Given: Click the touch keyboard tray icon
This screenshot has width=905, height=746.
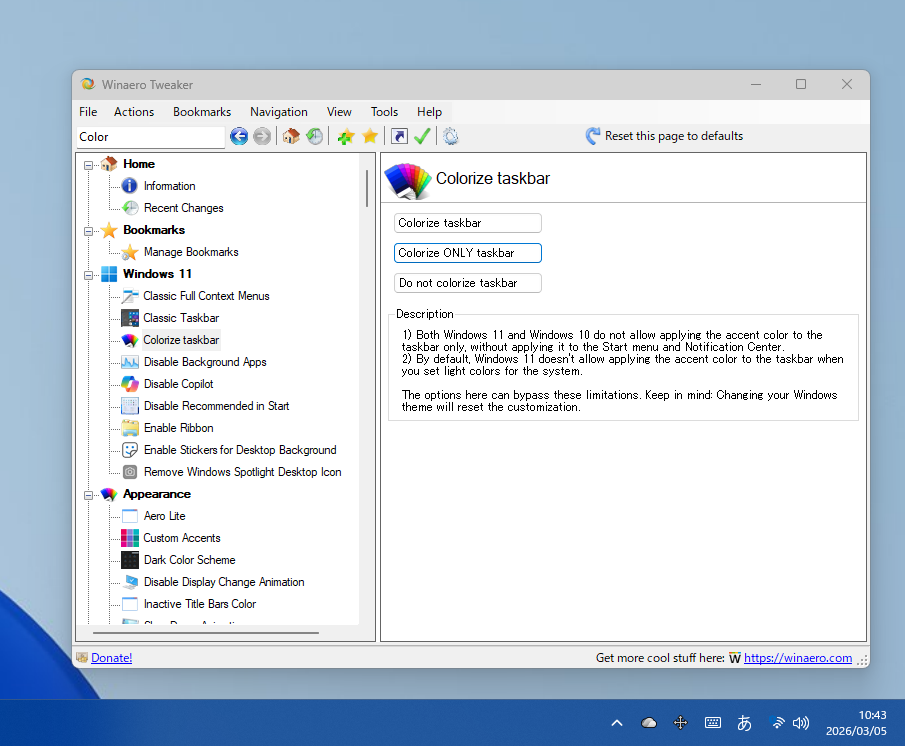Looking at the screenshot, I should click(713, 723).
